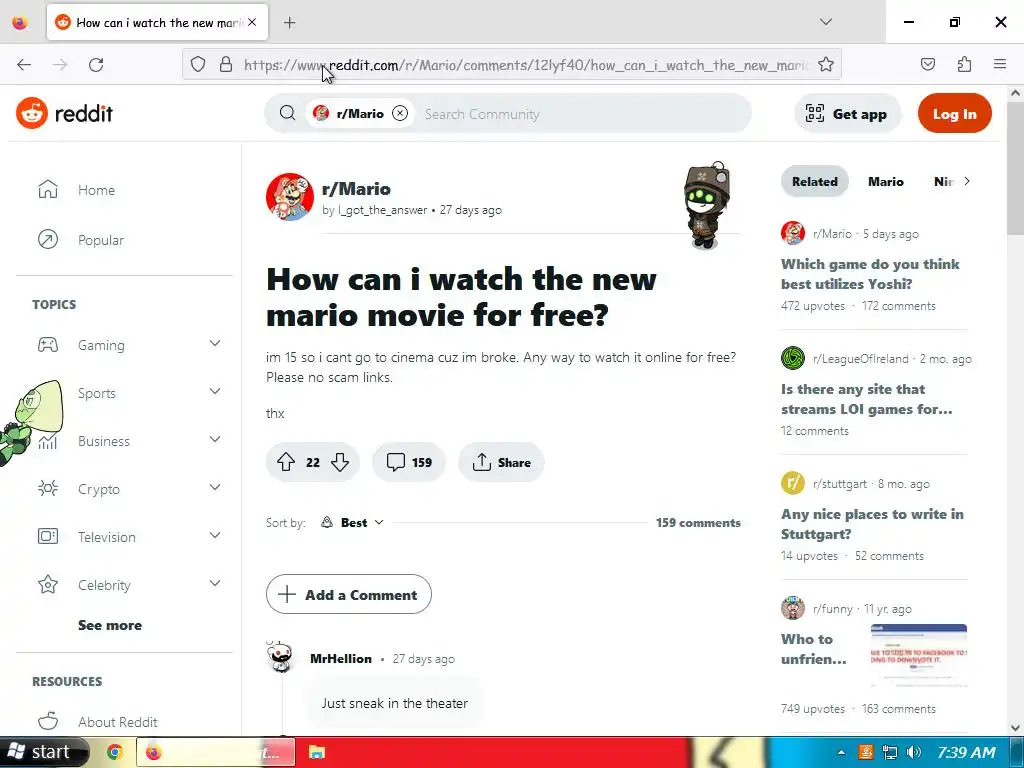Screen dimensions: 1024x768
Task: Open the r/Mario community link in post header
Action: 357,189
